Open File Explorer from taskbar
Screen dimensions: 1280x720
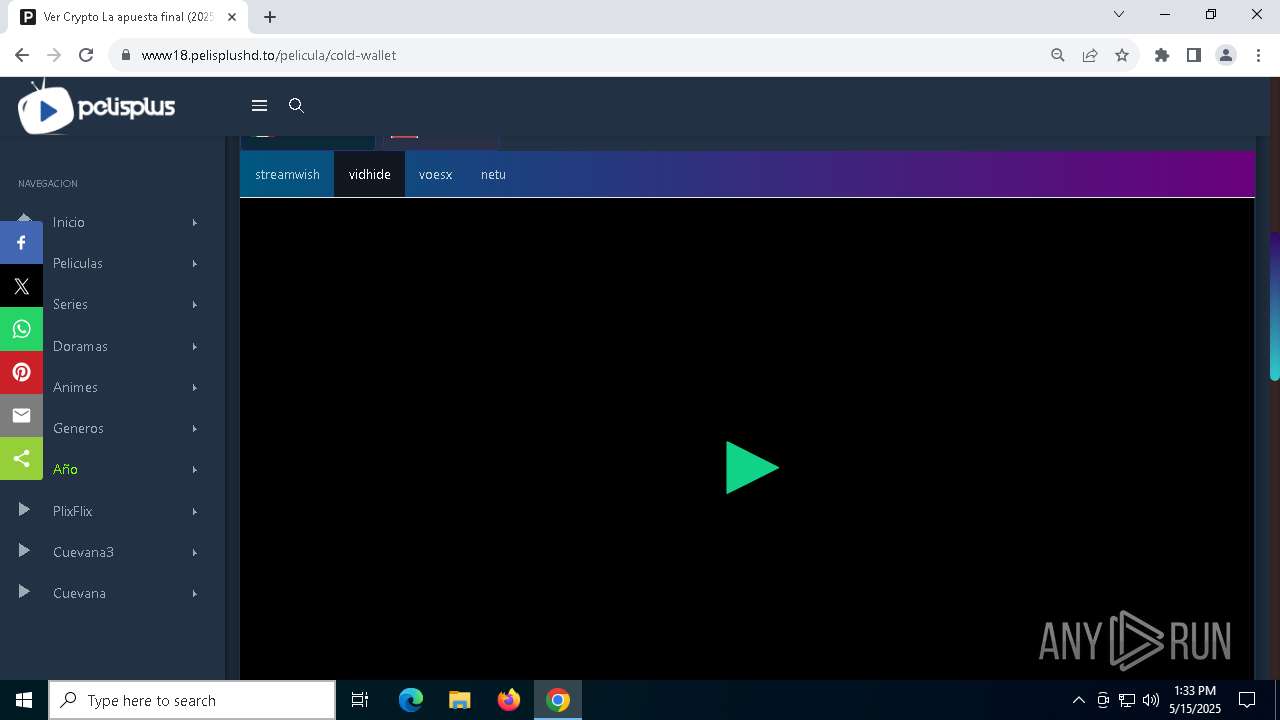[460, 700]
